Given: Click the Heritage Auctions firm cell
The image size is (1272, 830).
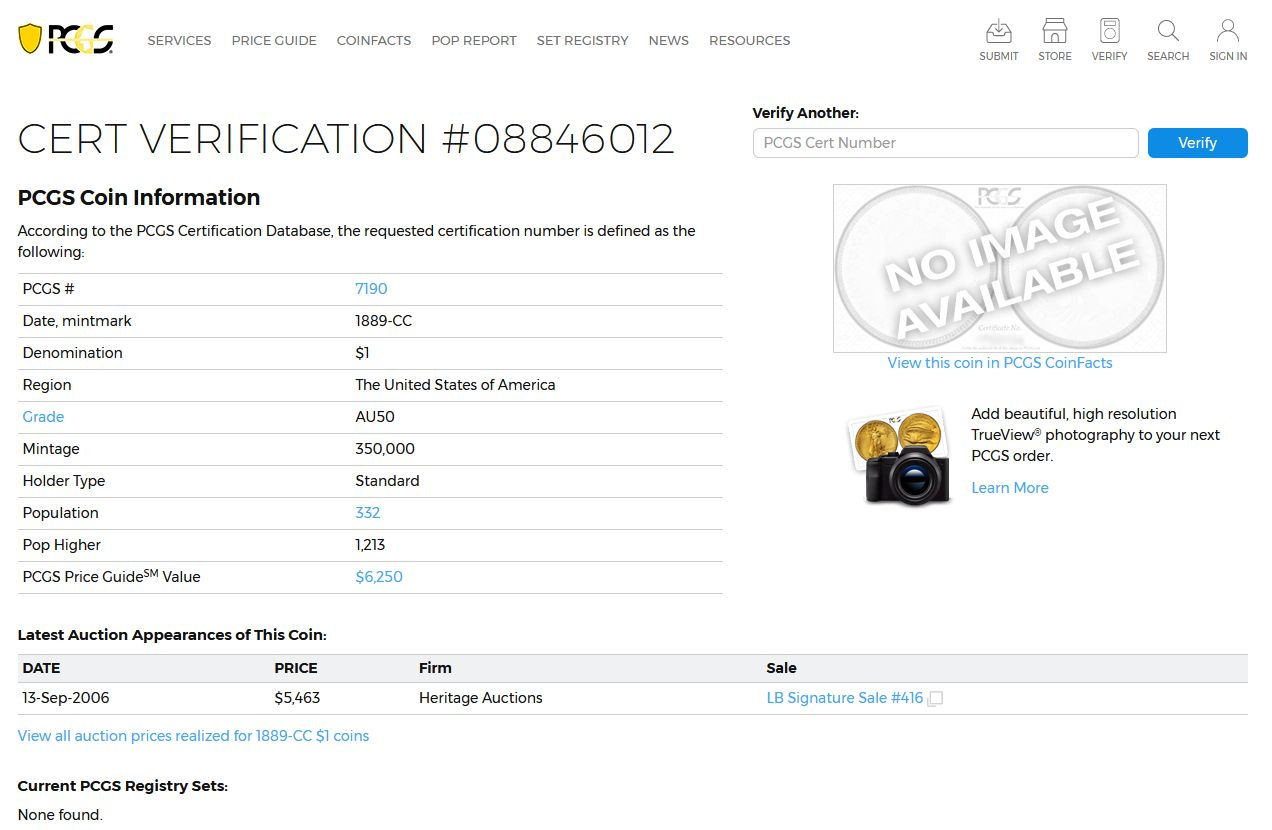Looking at the screenshot, I should click(x=480, y=698).
